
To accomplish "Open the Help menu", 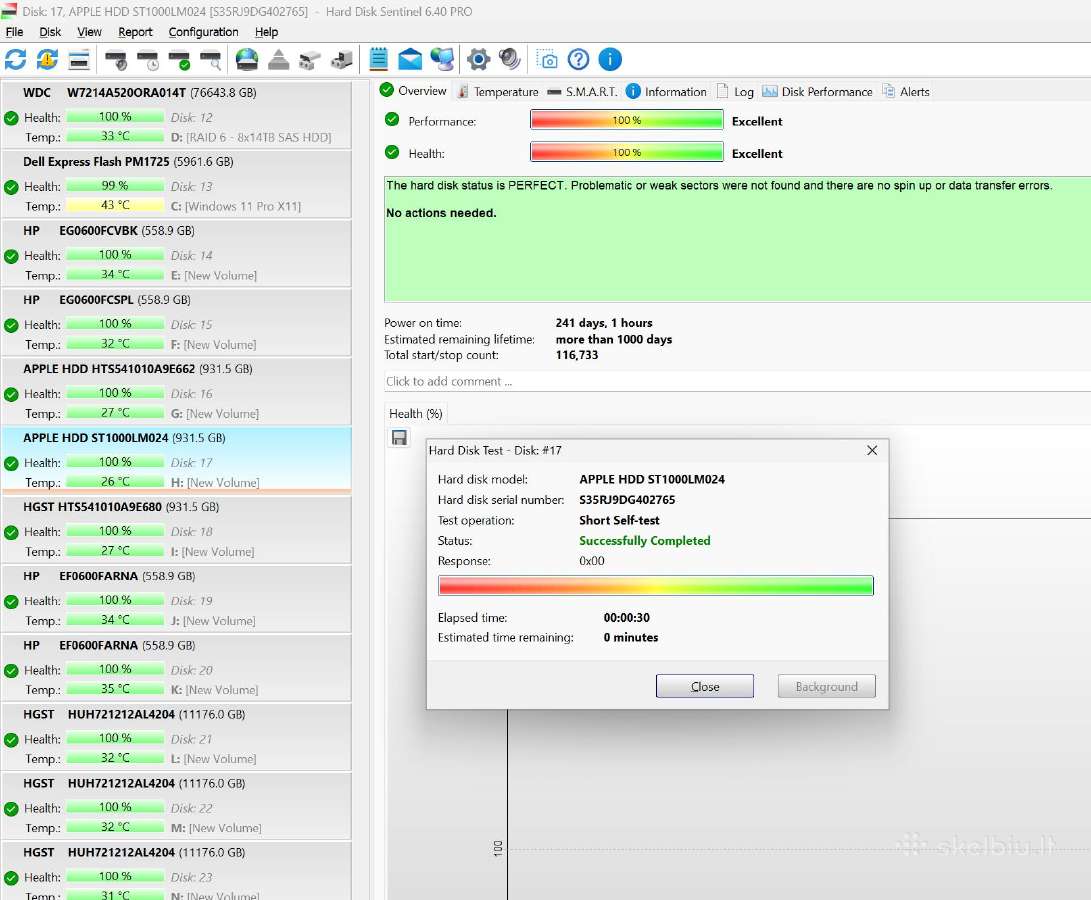I will (266, 32).
